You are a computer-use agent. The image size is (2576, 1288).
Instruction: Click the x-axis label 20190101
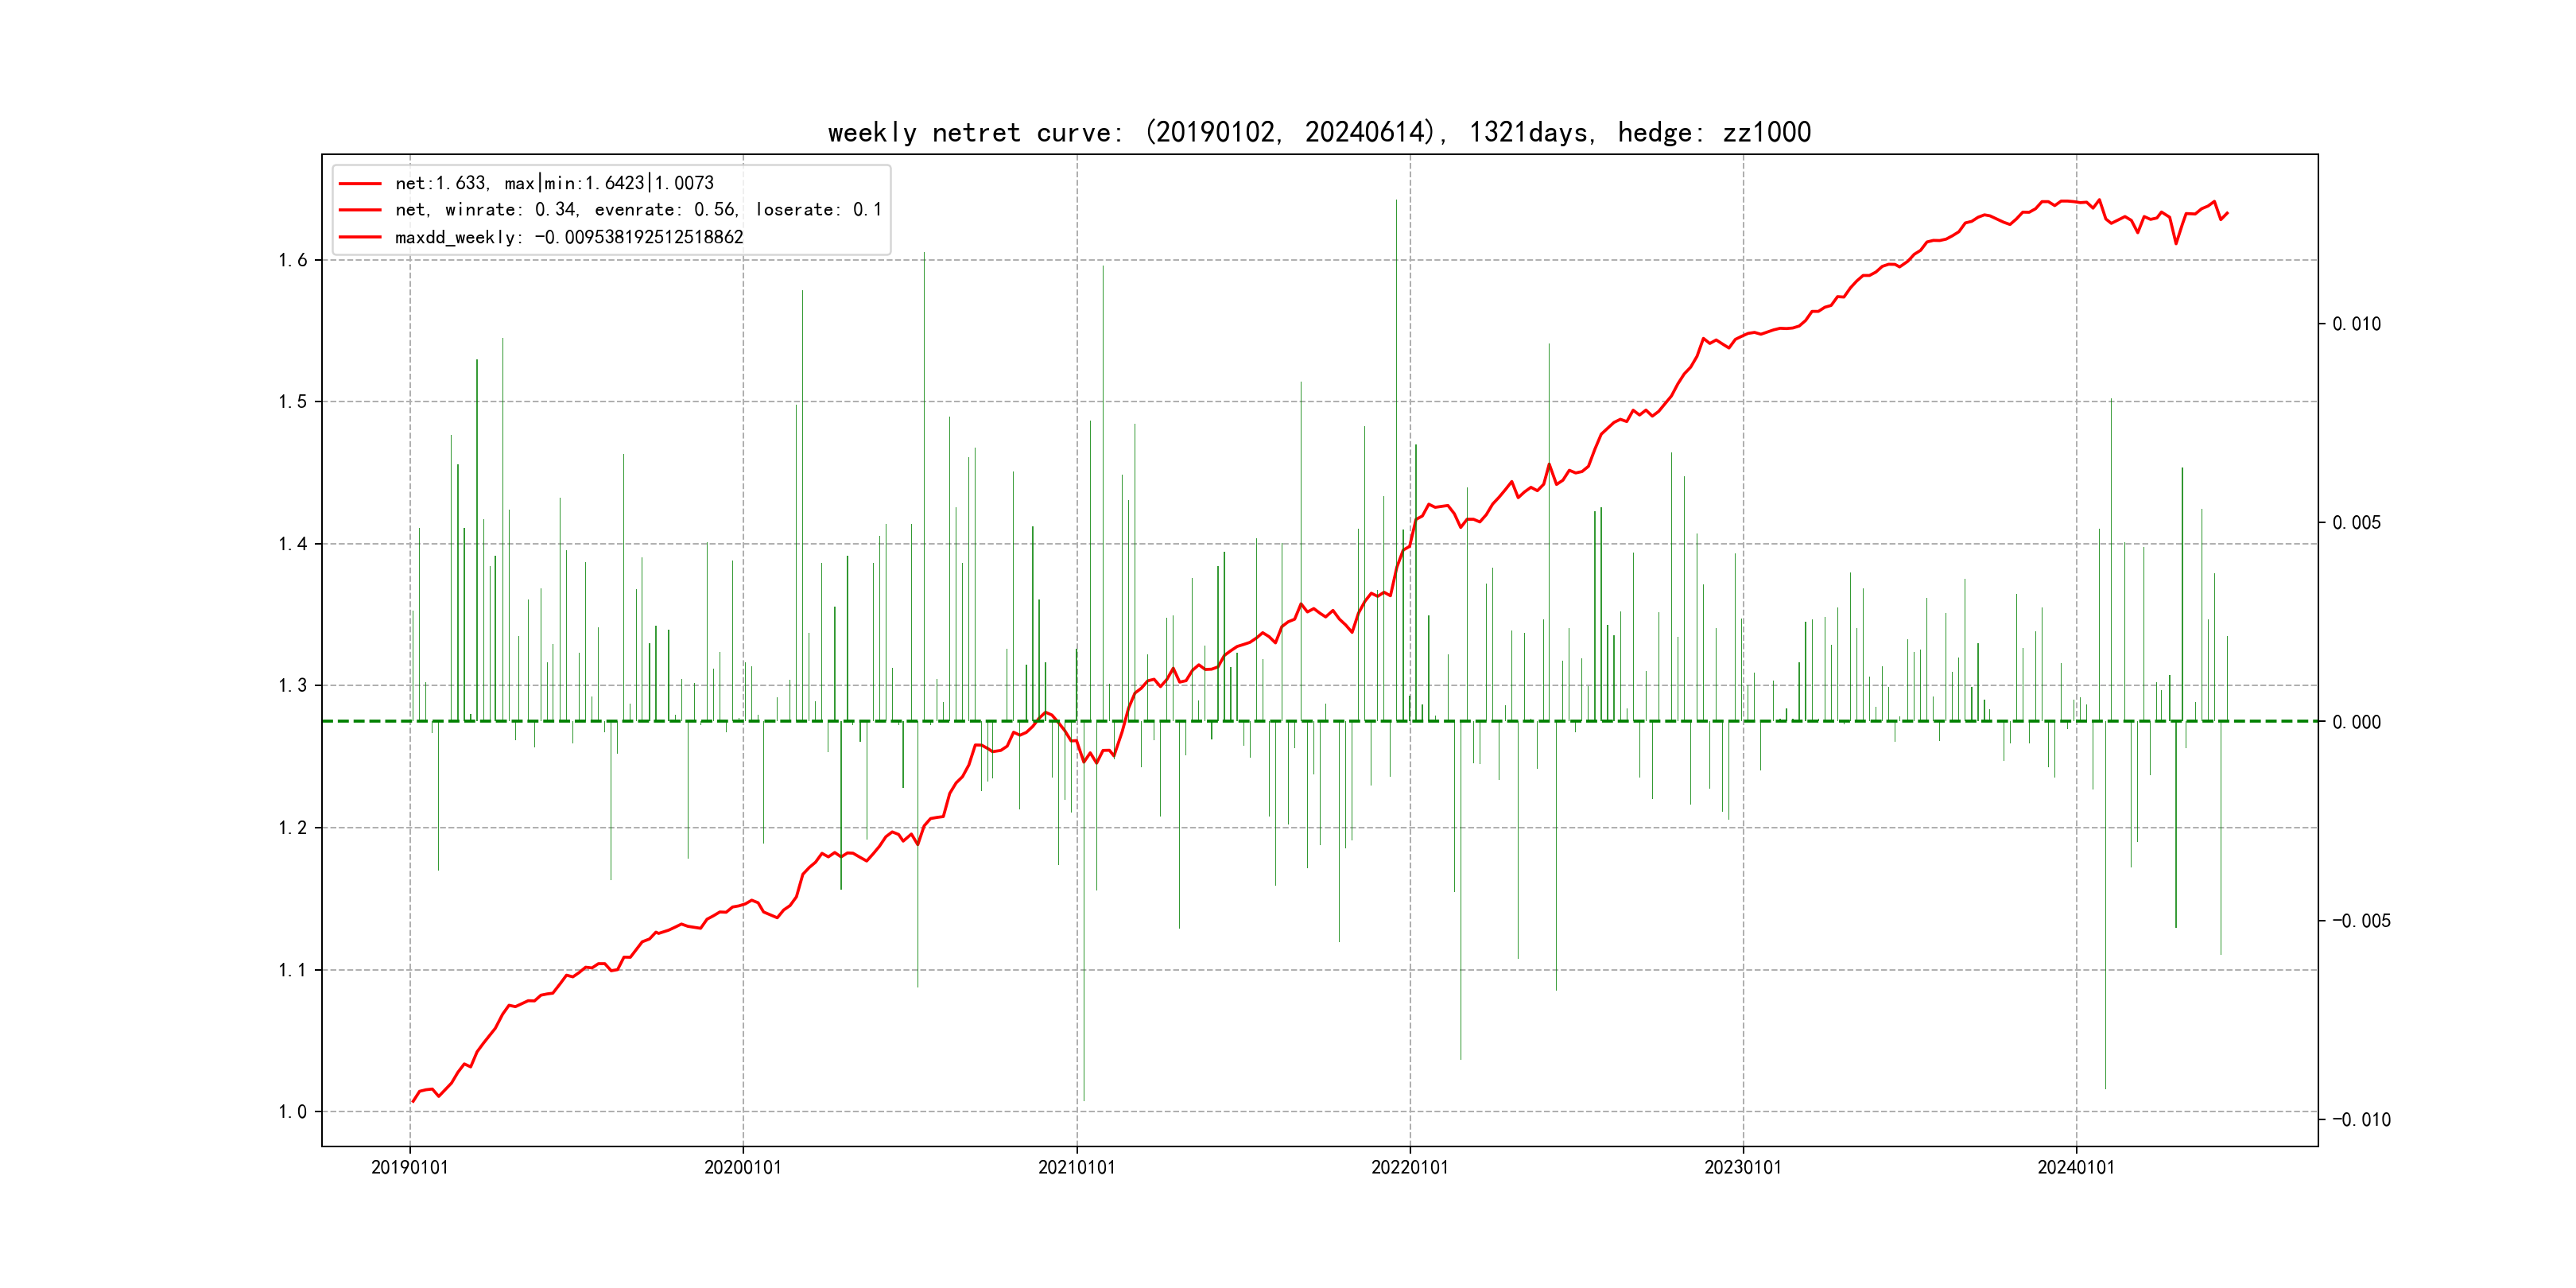(409, 1167)
